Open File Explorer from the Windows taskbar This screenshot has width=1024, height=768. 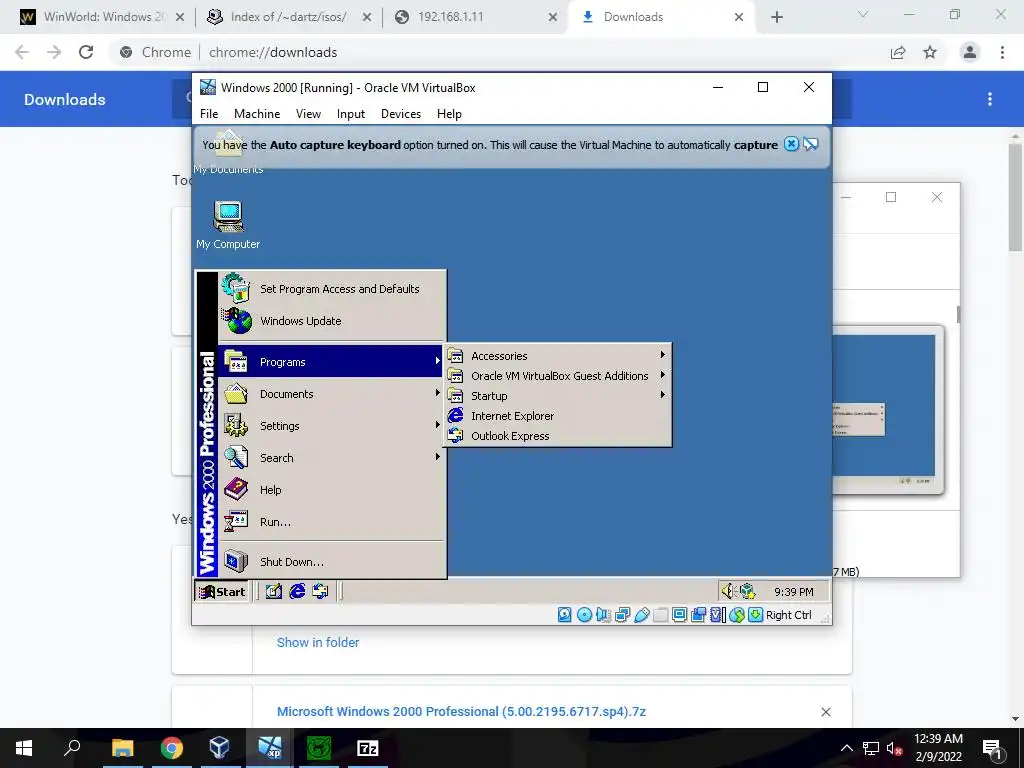coord(122,748)
